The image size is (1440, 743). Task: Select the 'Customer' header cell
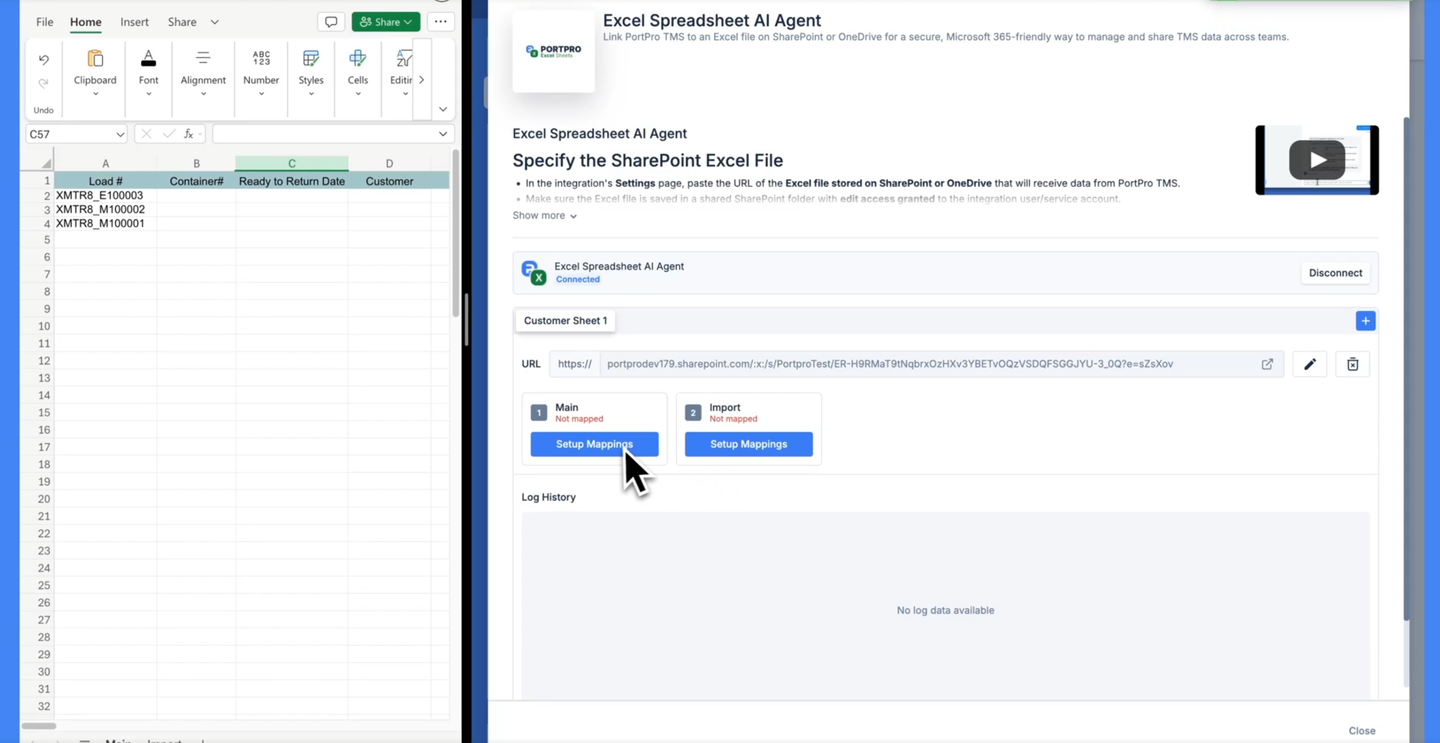click(x=389, y=181)
